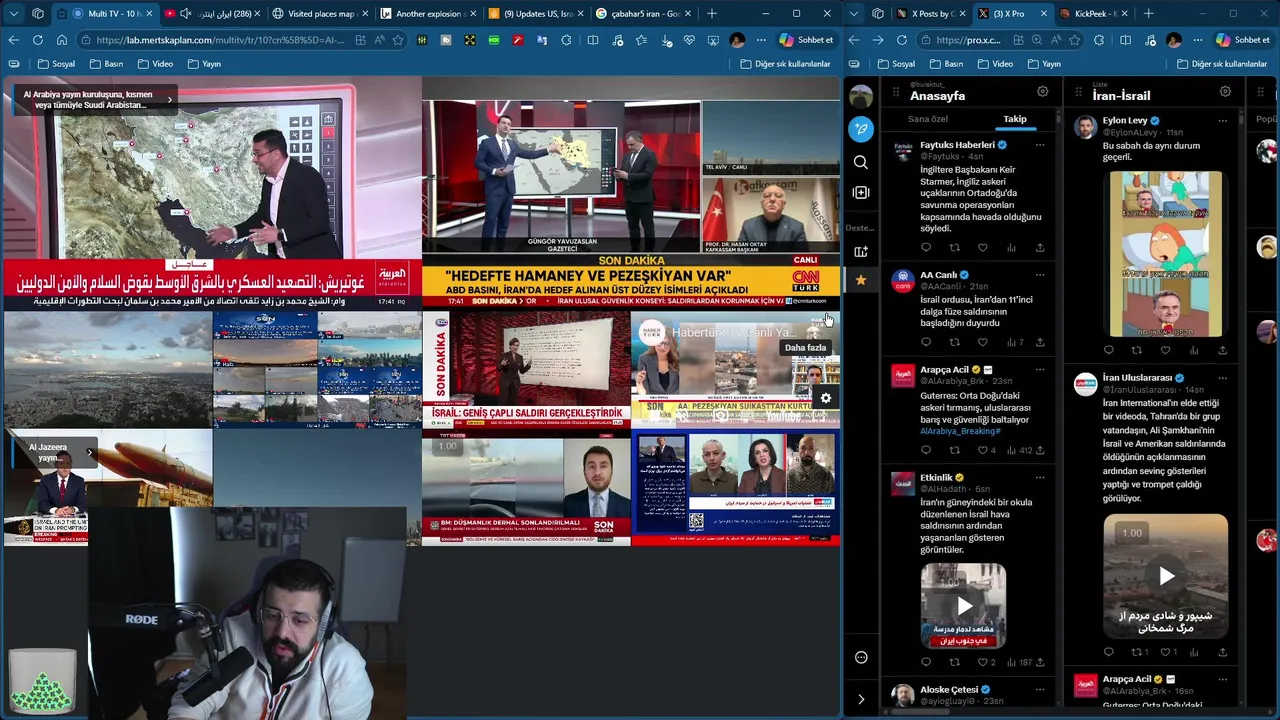
Task: Switch to the Sana özel tab
Action: (x=927, y=119)
